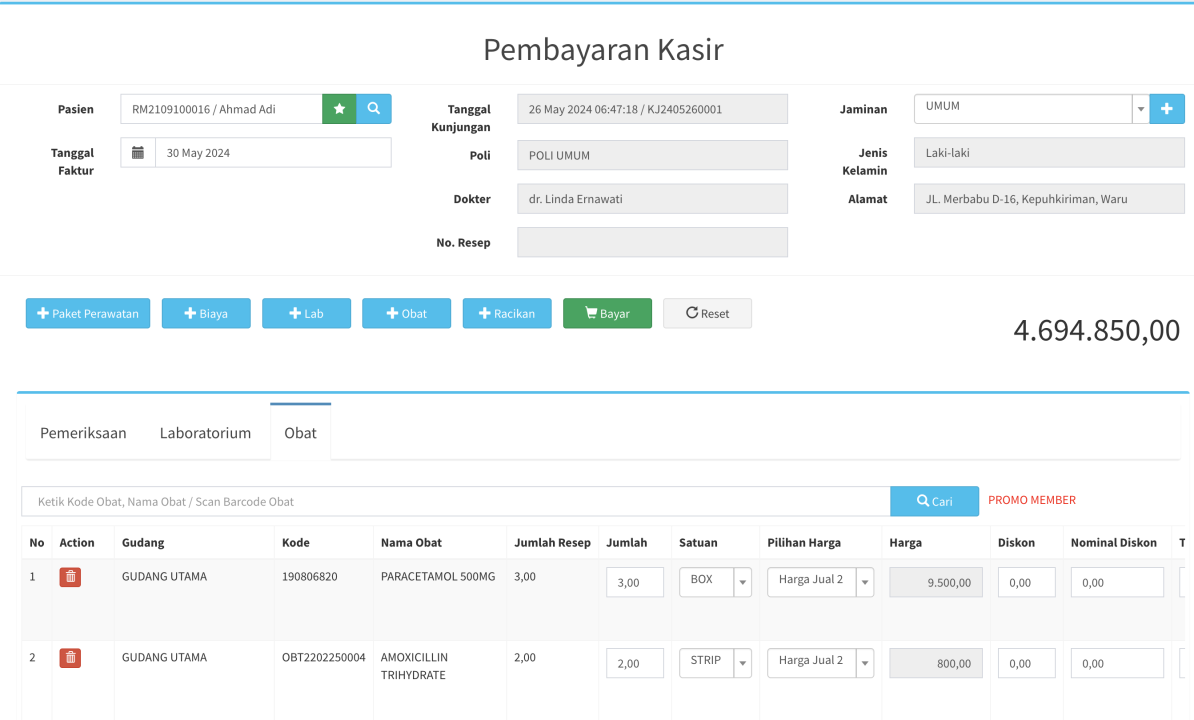The height and width of the screenshot is (720, 1194).
Task: Switch to the Pemeriksaan tab
Action: (83, 433)
